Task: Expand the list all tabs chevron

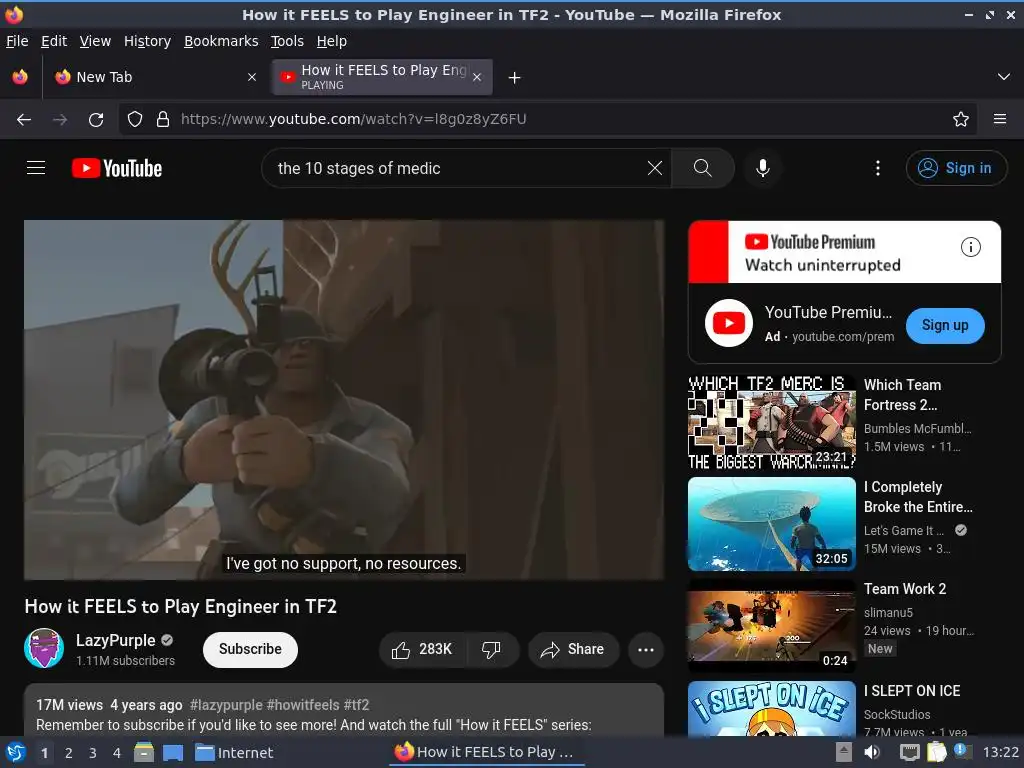Action: coord(1004,77)
